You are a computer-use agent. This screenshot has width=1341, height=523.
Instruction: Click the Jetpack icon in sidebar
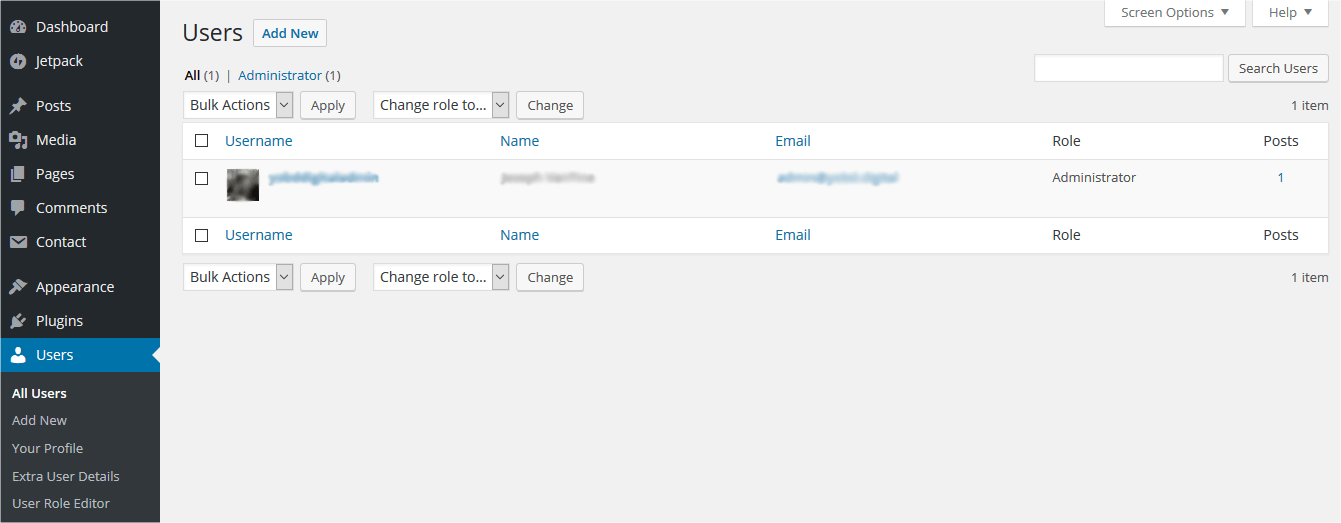(18, 61)
